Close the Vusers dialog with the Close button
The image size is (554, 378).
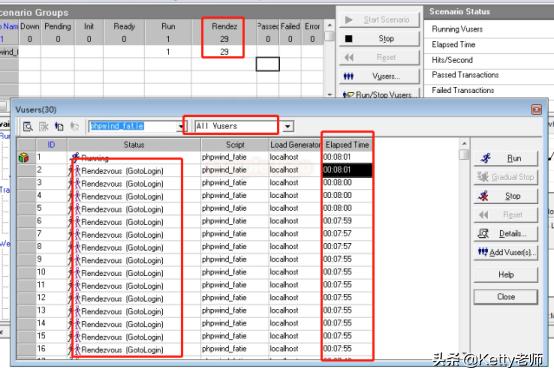(x=506, y=297)
